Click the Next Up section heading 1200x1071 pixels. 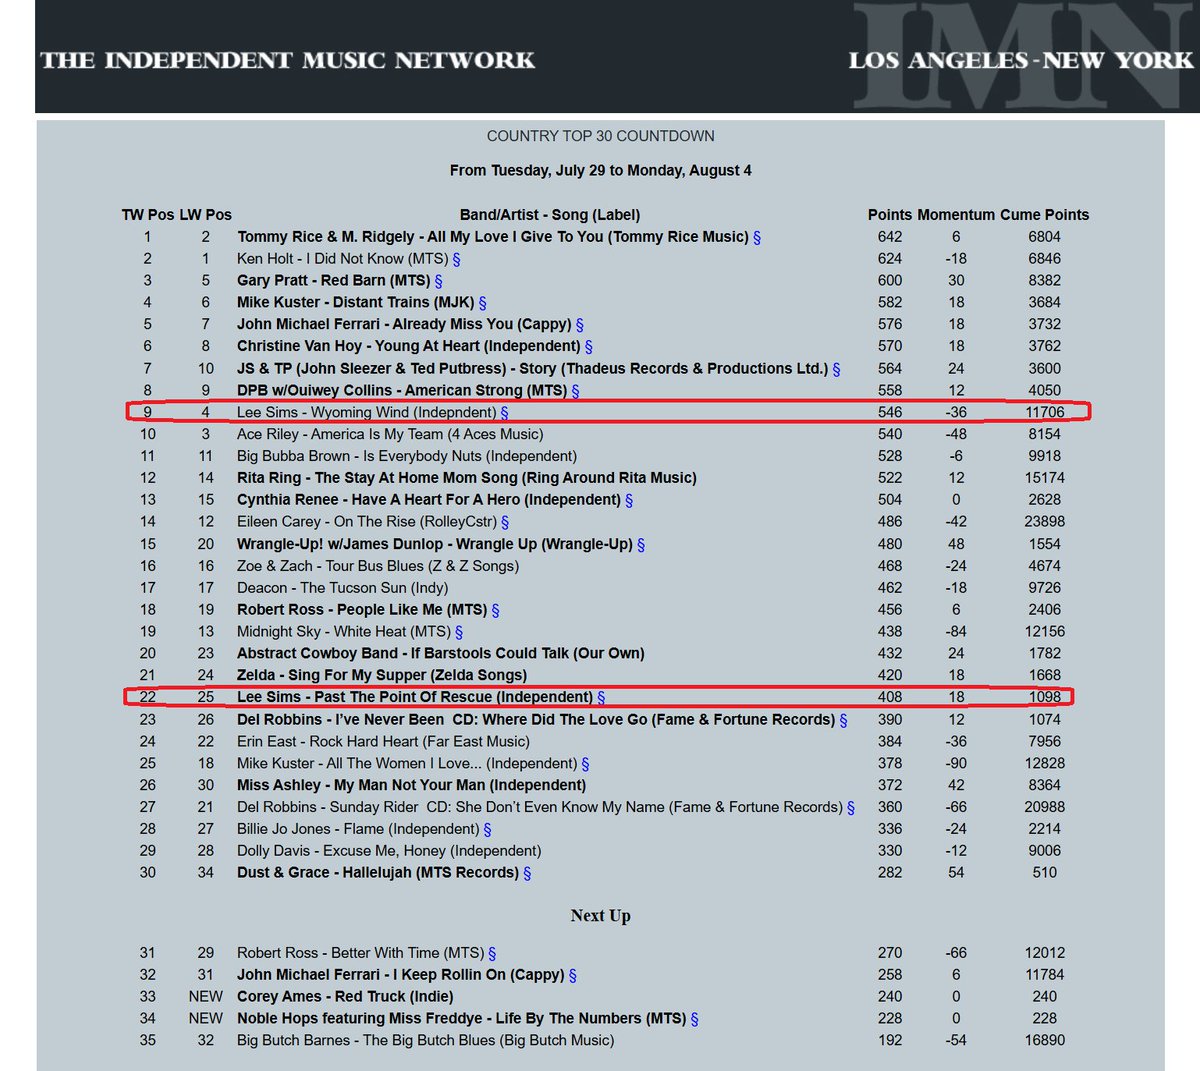pyautogui.click(x=601, y=916)
